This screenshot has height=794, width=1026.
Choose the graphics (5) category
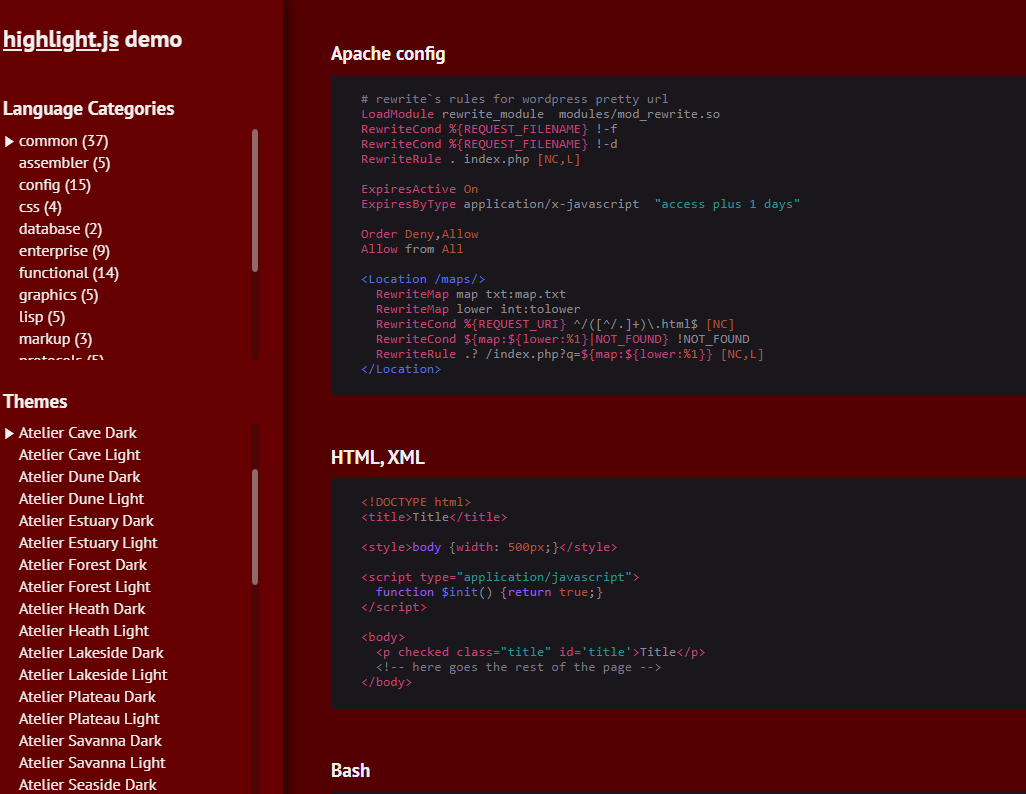click(x=58, y=295)
